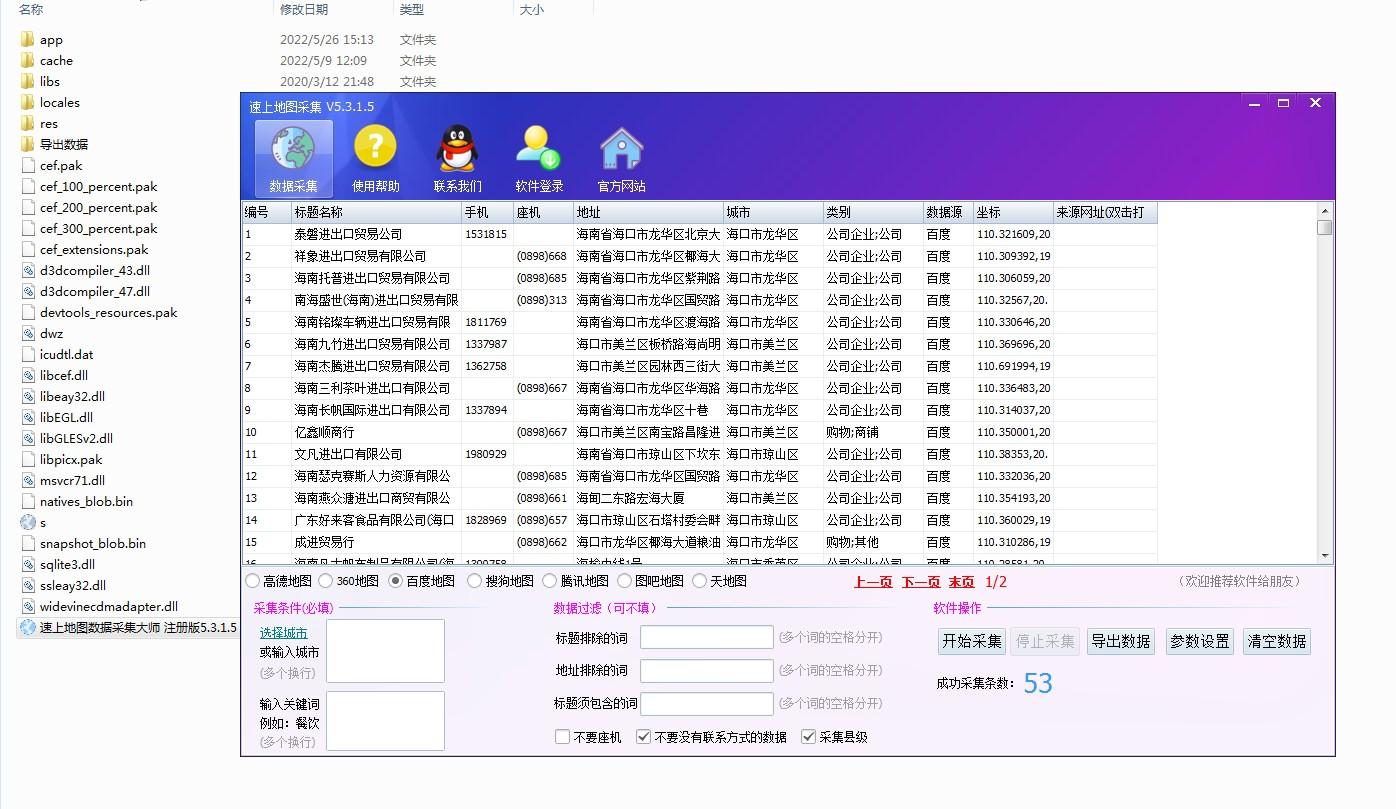Click the 标题名称 table column header
This screenshot has height=809, width=1396.
pyautogui.click(x=376, y=213)
